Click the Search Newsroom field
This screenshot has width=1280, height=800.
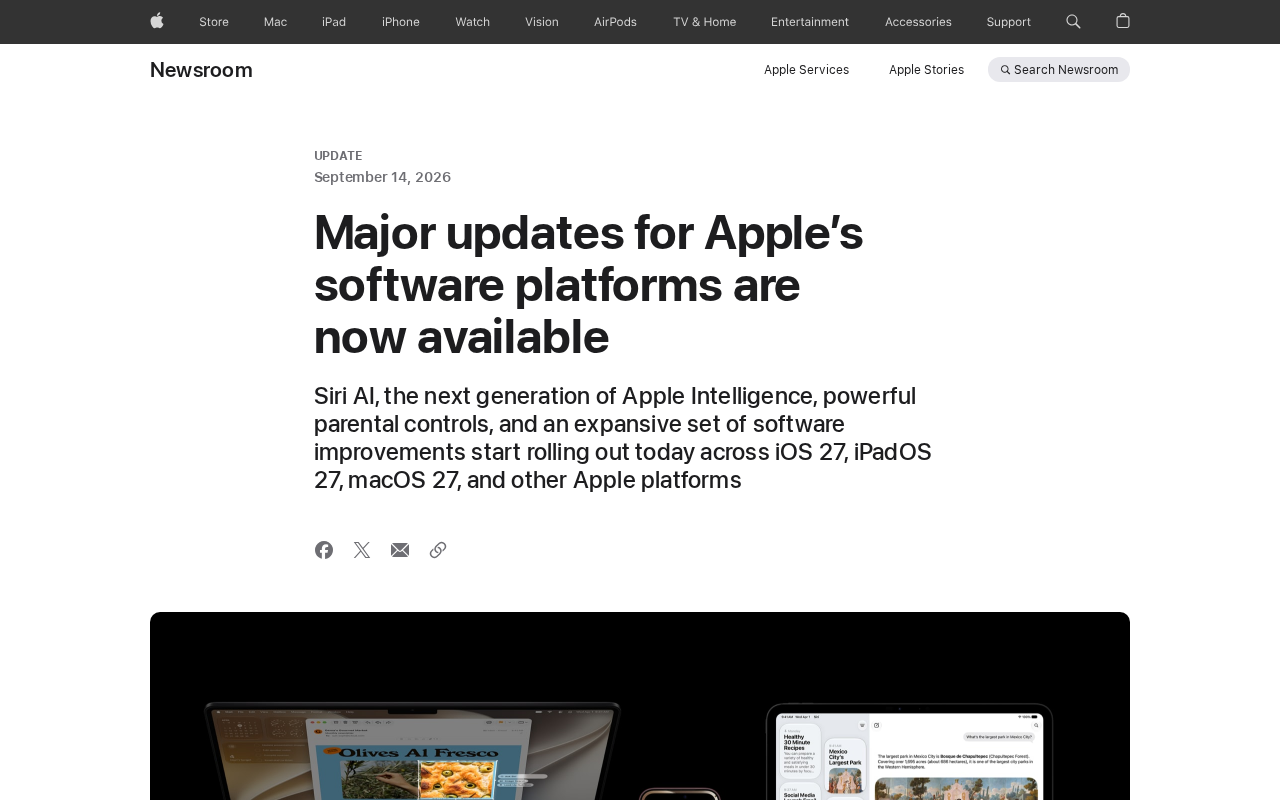pos(1059,70)
